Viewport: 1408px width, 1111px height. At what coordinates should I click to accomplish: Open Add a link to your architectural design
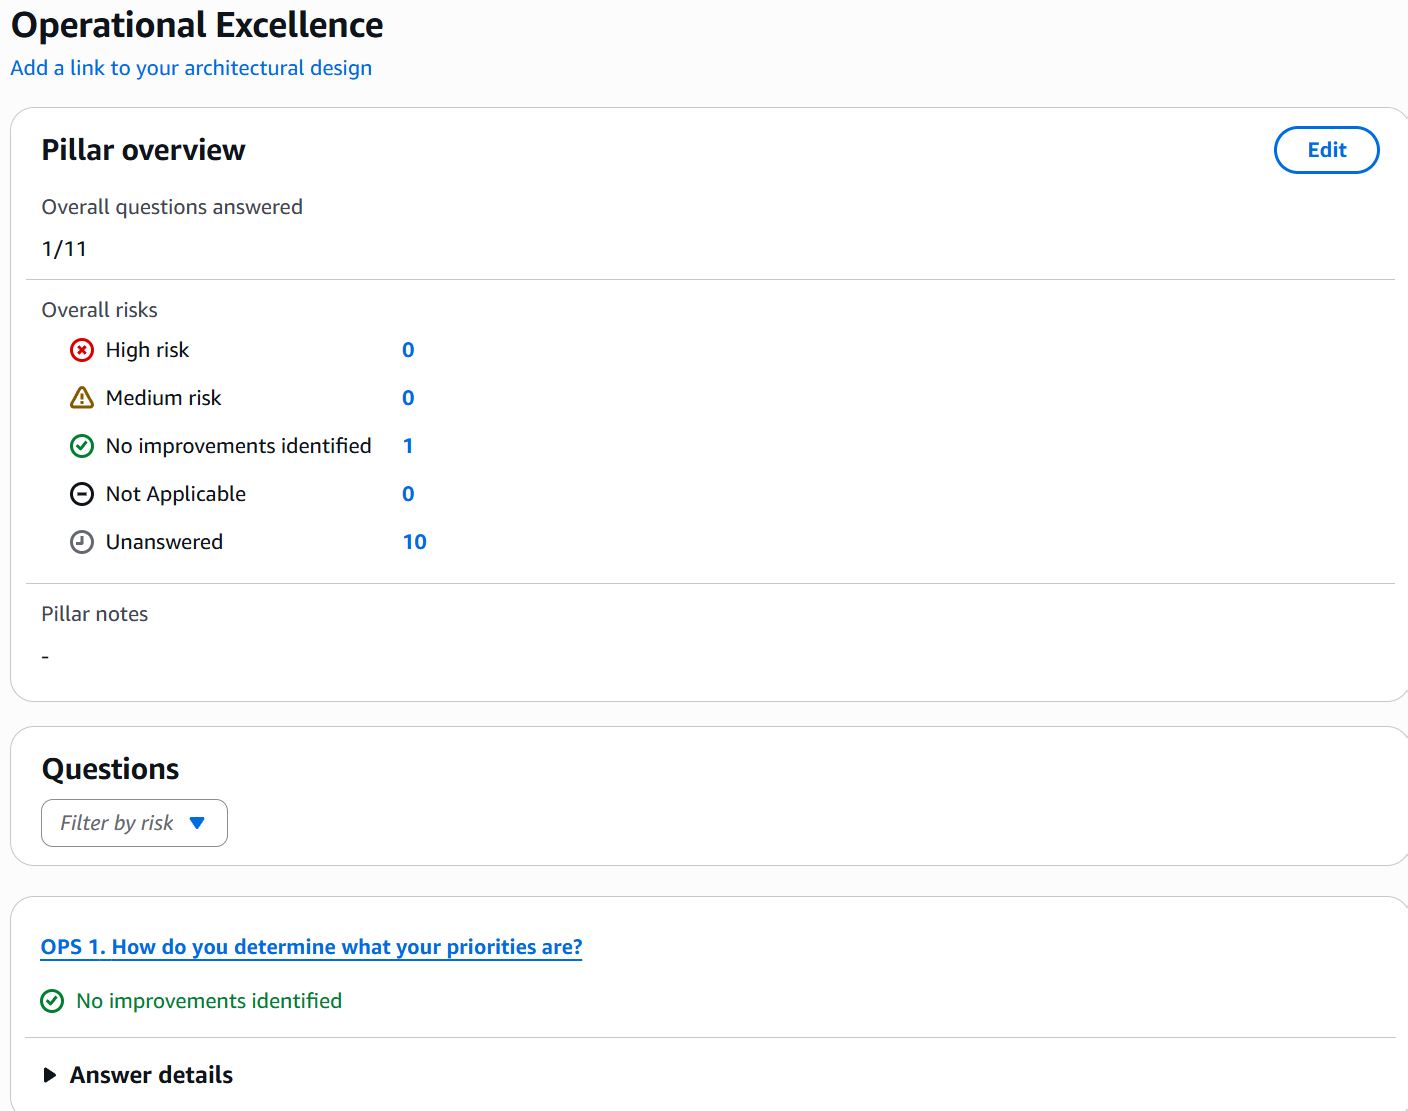click(191, 68)
